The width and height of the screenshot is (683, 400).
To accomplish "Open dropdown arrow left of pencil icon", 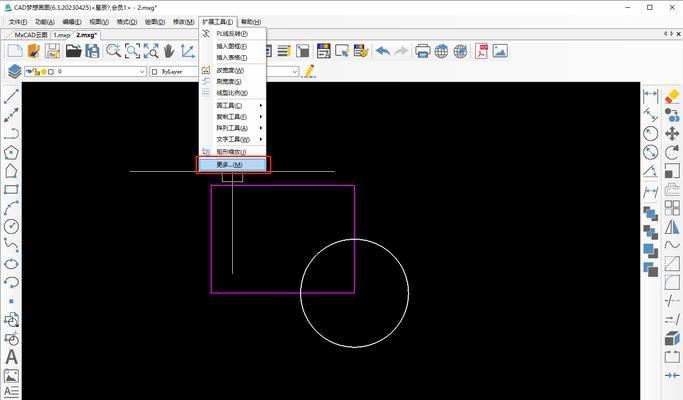I will tap(295, 71).
